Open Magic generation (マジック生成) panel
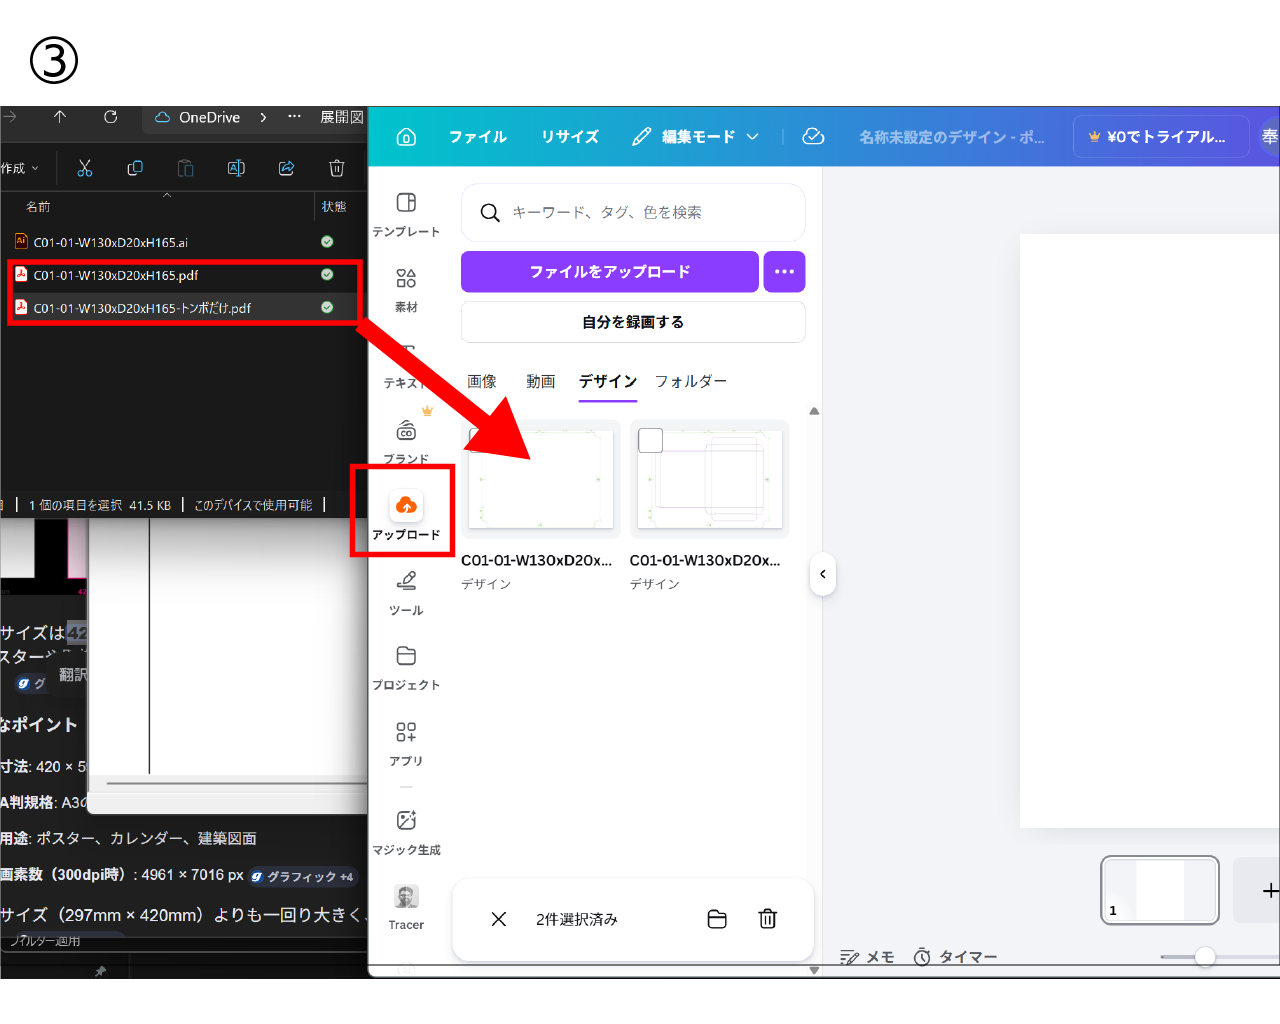Image resolution: width=1280 pixels, height=1024 pixels. (x=406, y=831)
